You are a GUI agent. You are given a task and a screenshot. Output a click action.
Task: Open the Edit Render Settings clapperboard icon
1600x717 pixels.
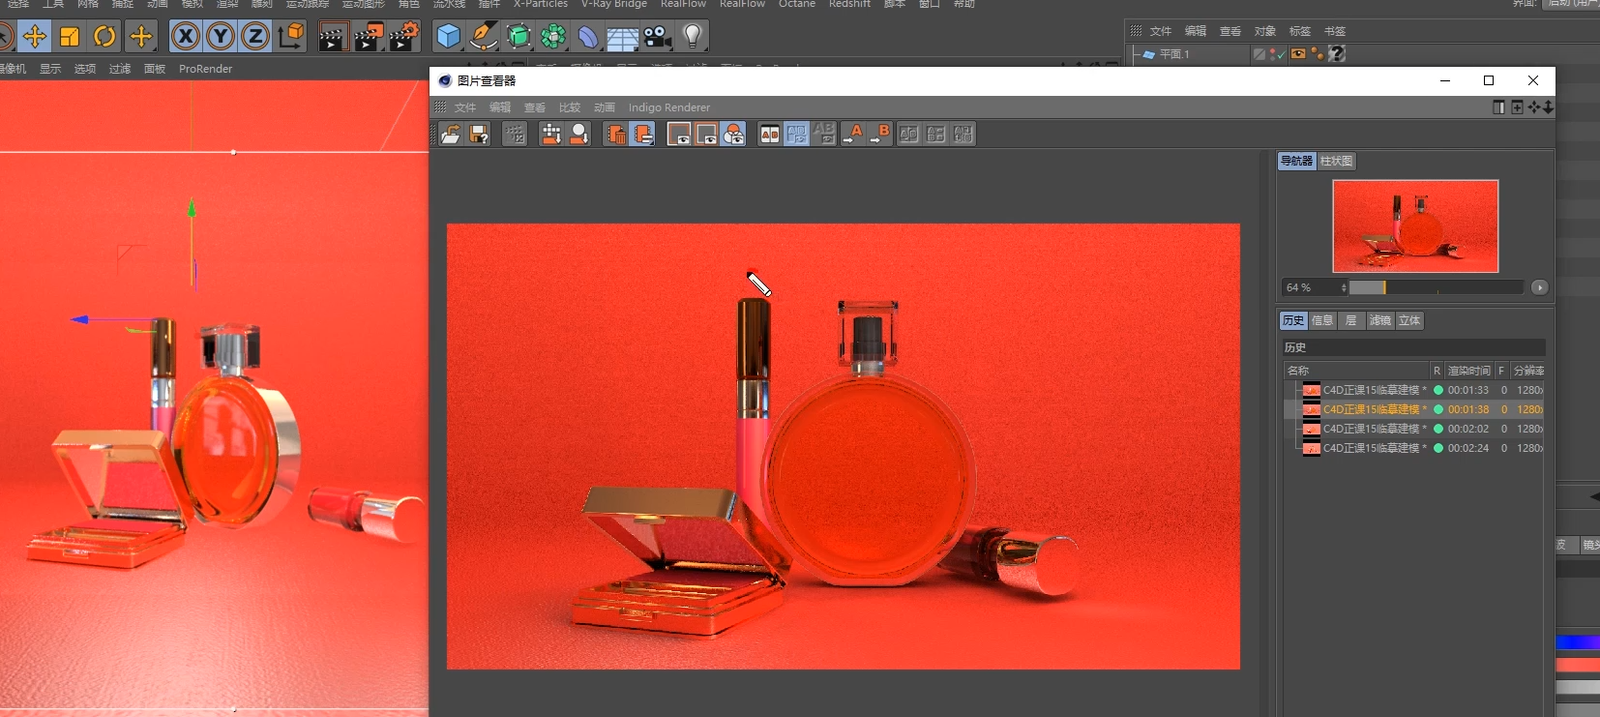[x=404, y=37]
